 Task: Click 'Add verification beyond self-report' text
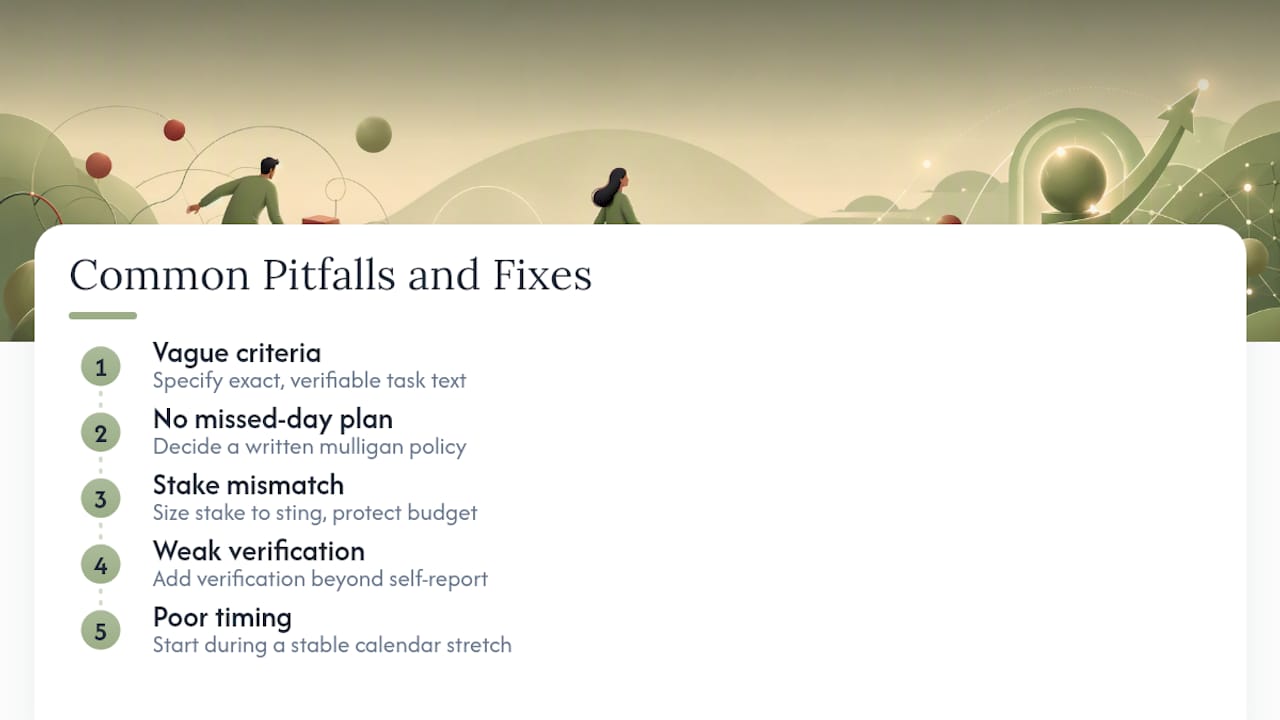320,578
